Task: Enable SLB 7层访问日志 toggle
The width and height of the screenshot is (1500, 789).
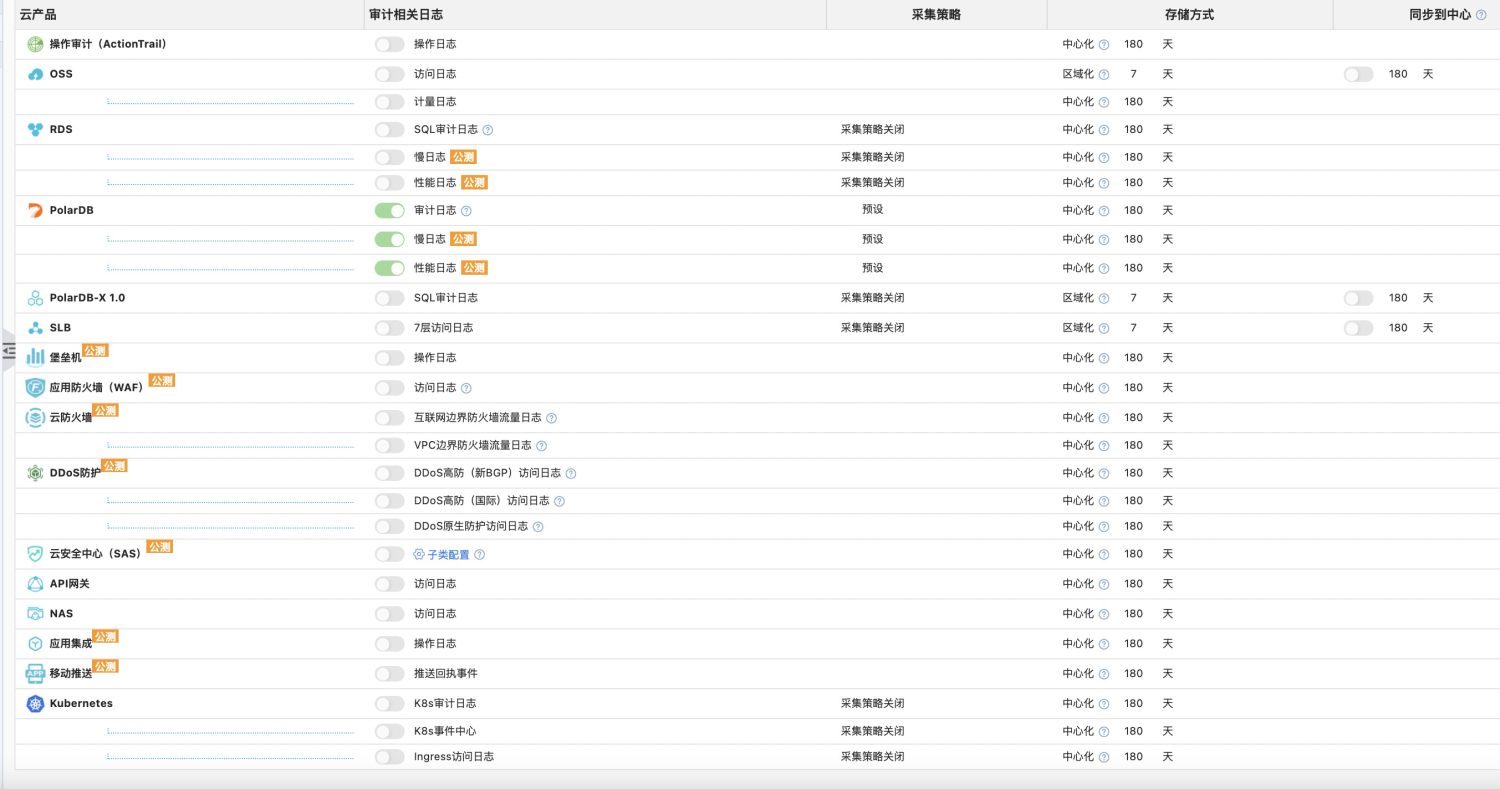Action: click(x=389, y=328)
